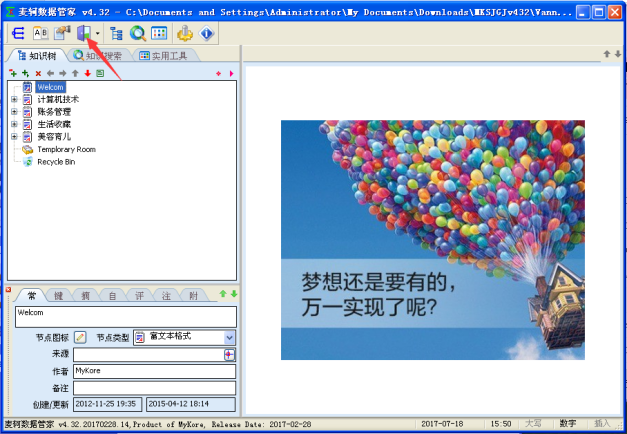Screen dimensions: 627x434
Task: Open the Recycle Bin node
Action: click(x=56, y=162)
